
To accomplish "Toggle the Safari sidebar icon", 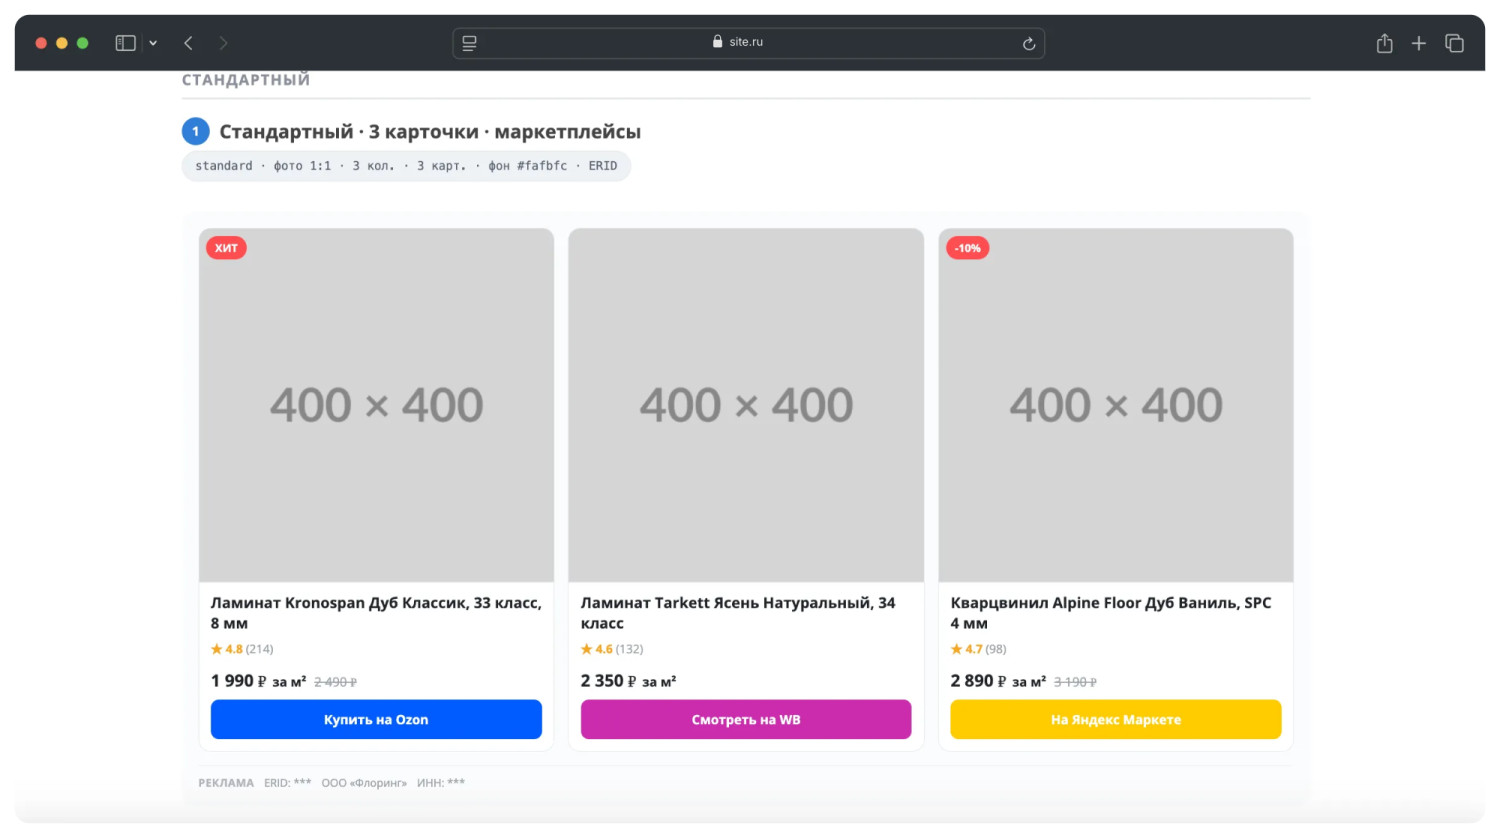I will (125, 43).
